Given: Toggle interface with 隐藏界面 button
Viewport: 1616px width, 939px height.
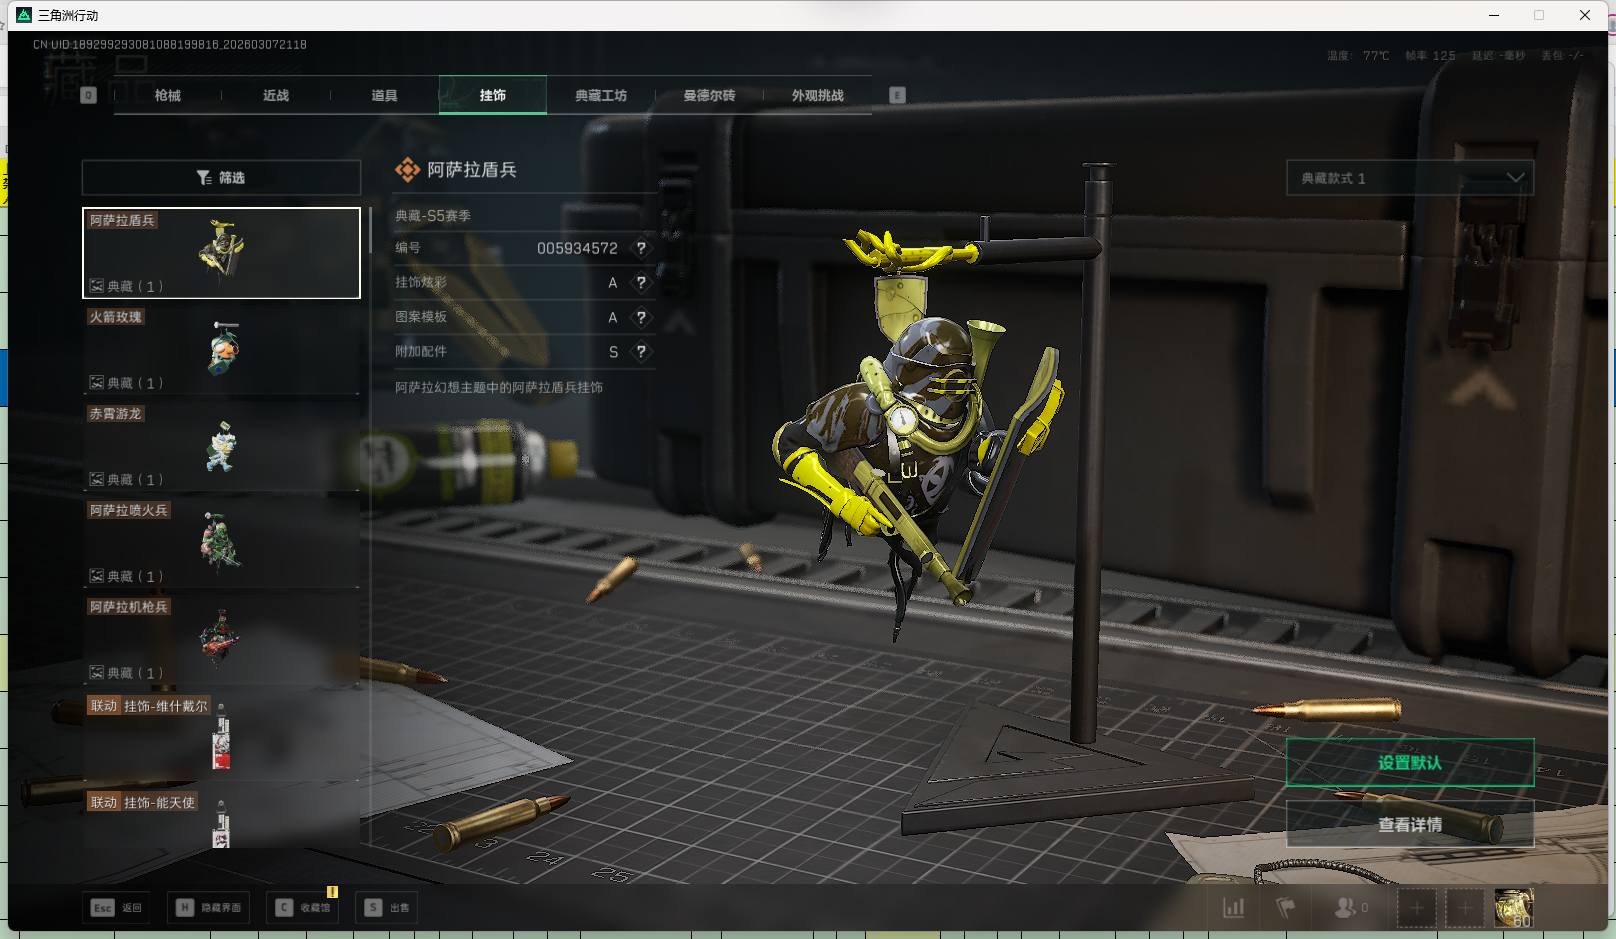Looking at the screenshot, I should pos(210,908).
